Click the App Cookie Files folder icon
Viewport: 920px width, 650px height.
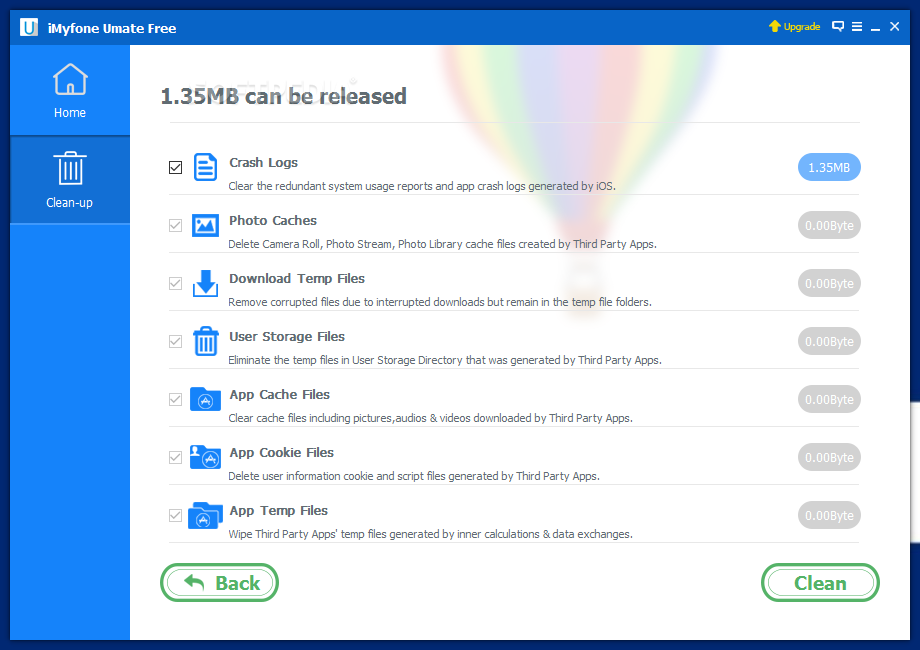coord(205,457)
